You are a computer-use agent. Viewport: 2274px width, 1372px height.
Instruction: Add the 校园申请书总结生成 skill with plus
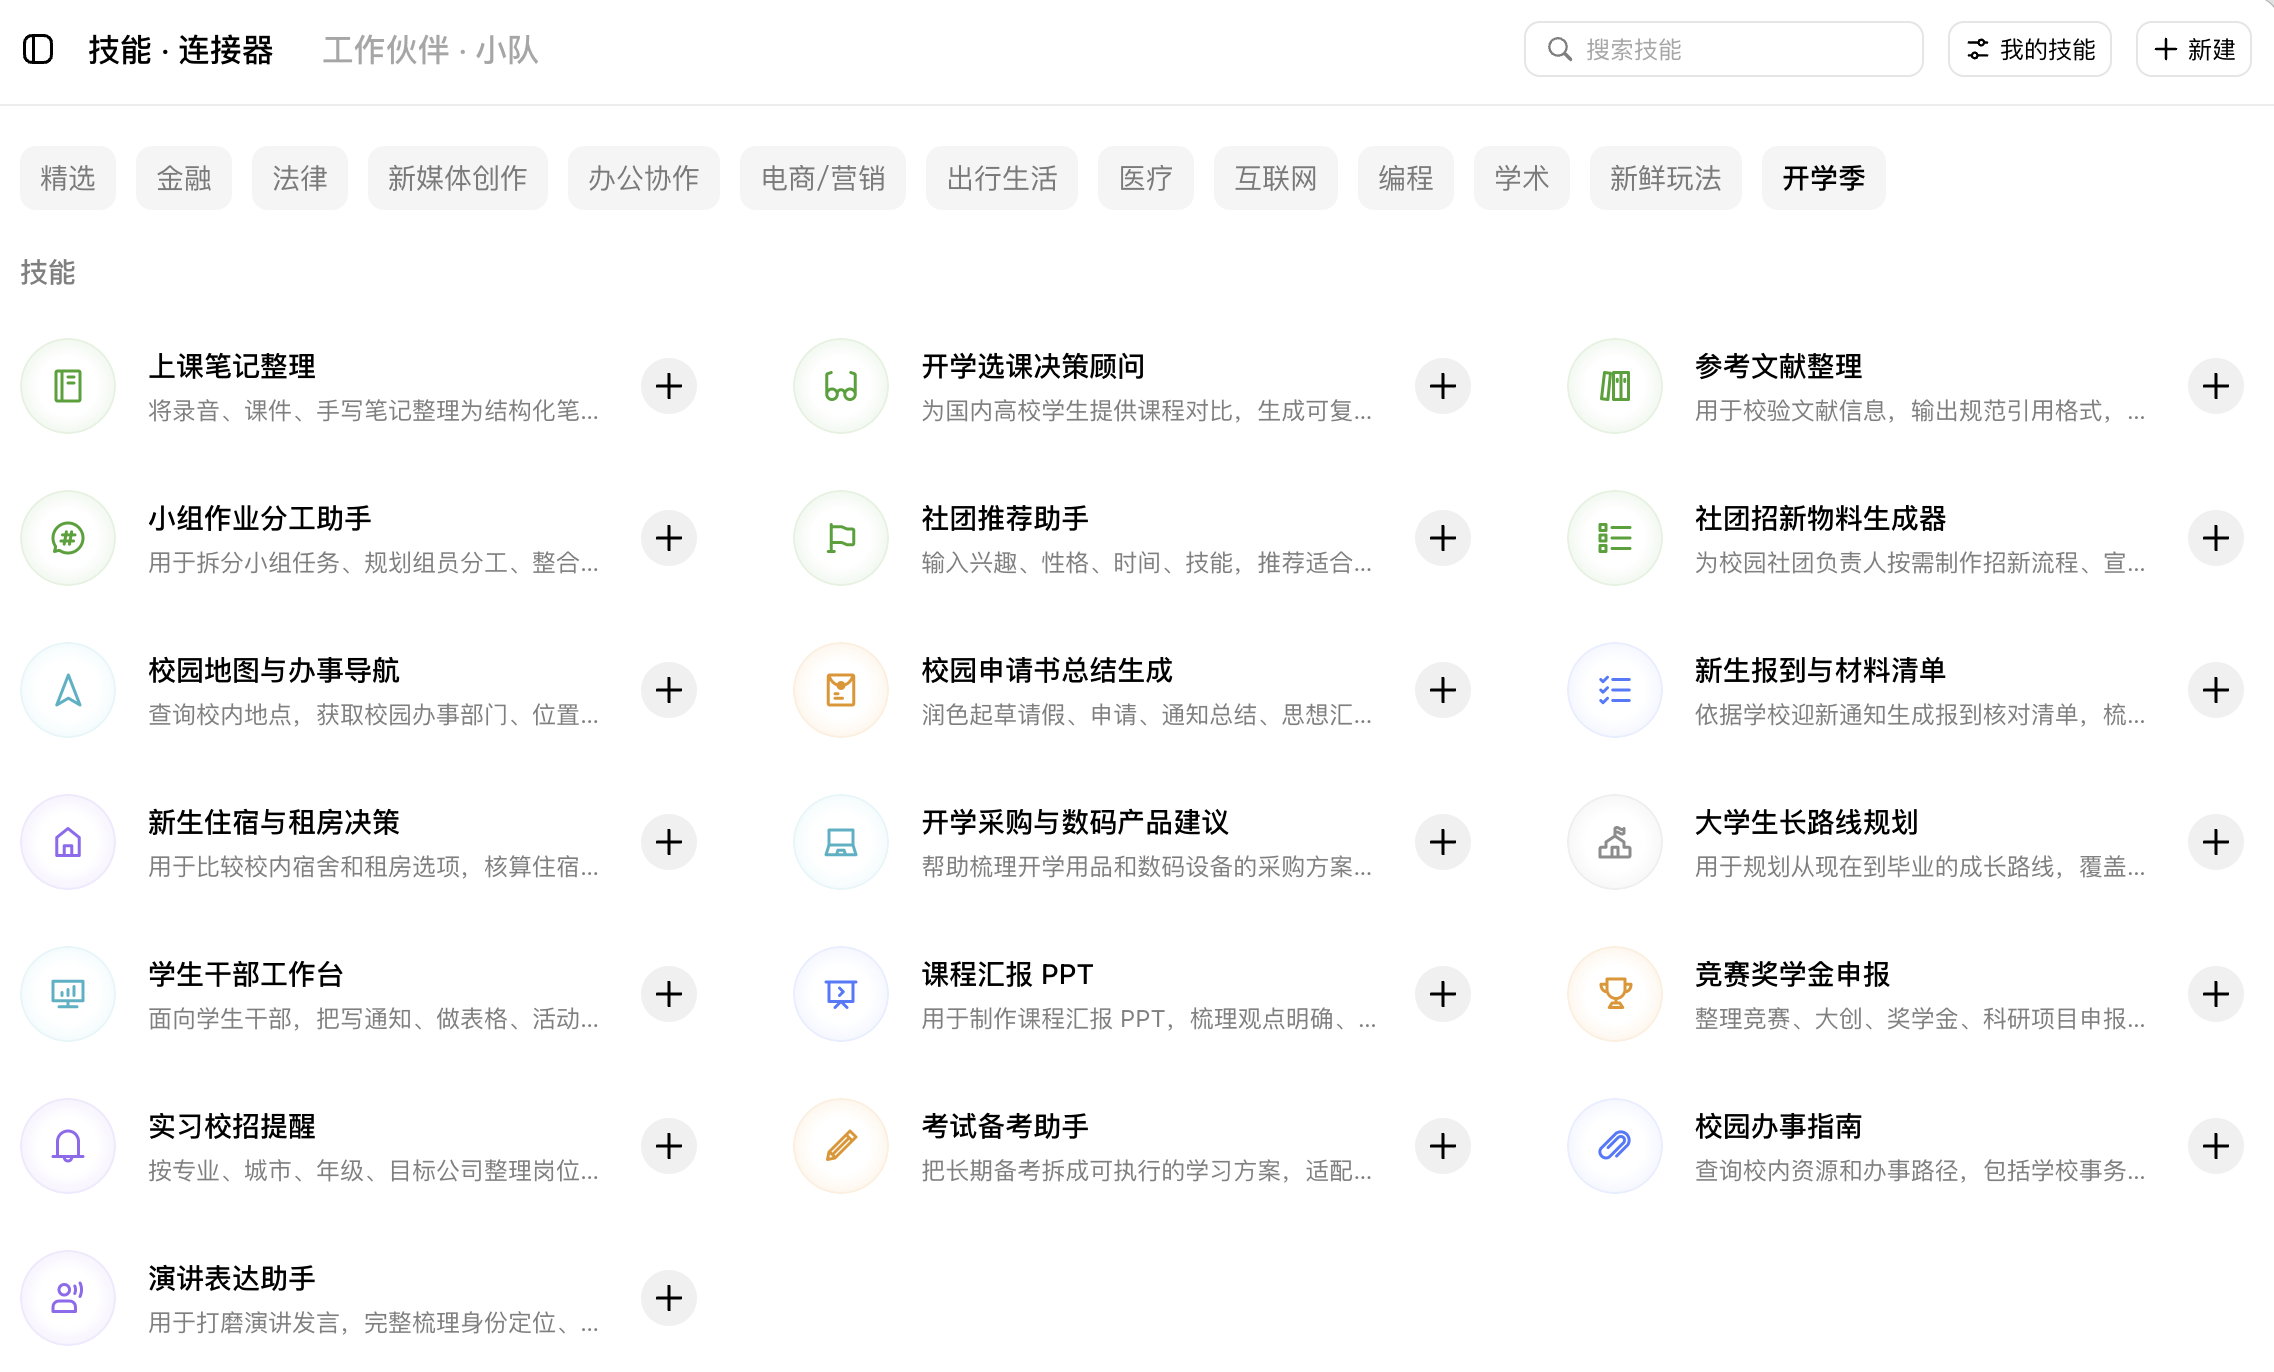[1443, 690]
